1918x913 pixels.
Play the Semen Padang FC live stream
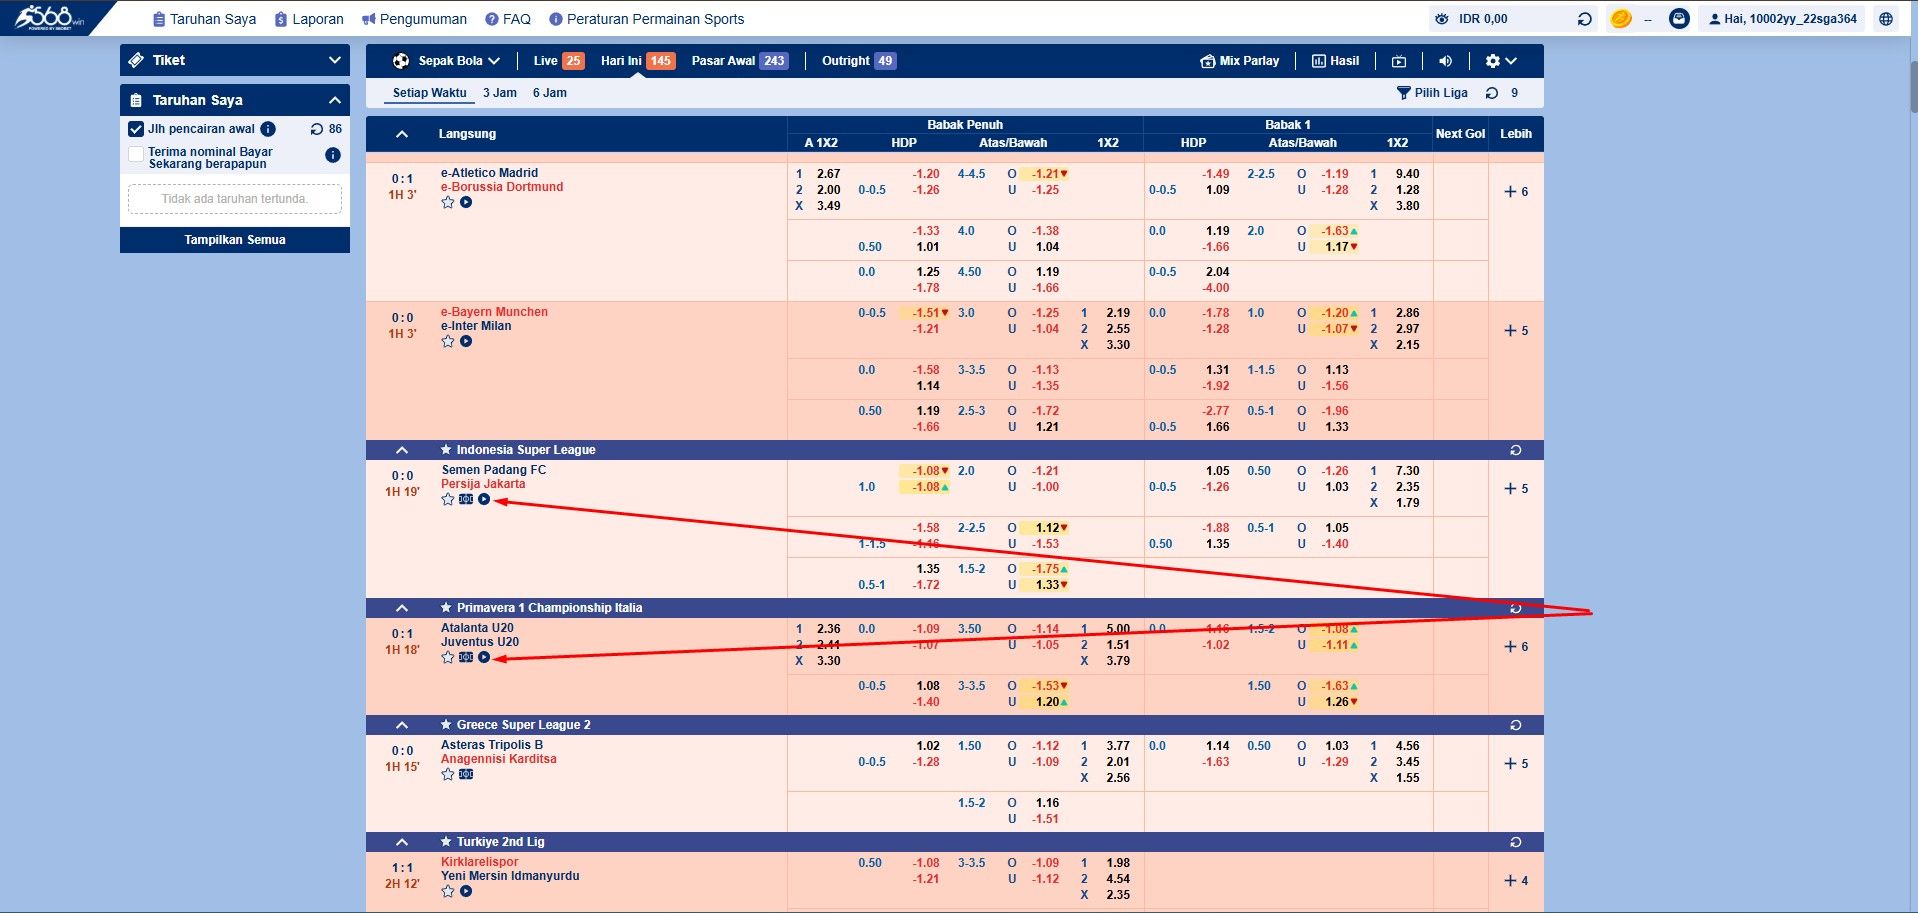click(484, 499)
